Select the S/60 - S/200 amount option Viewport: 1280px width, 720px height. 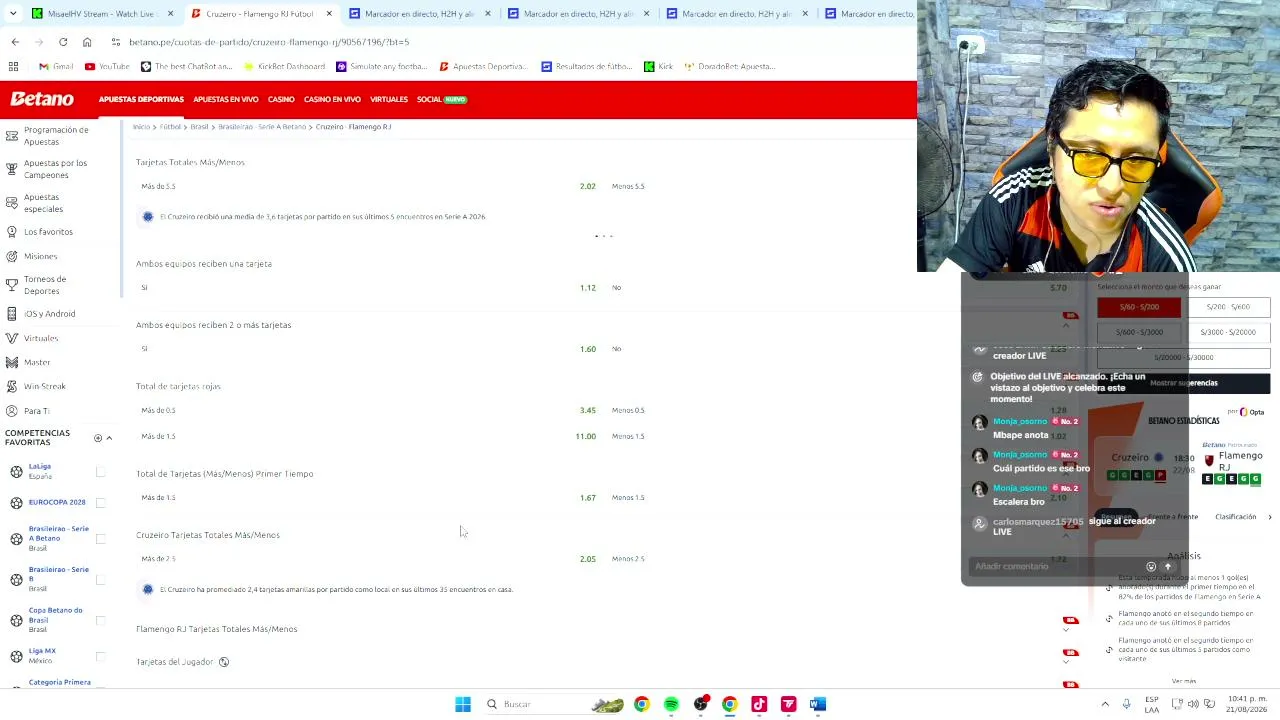point(1139,307)
